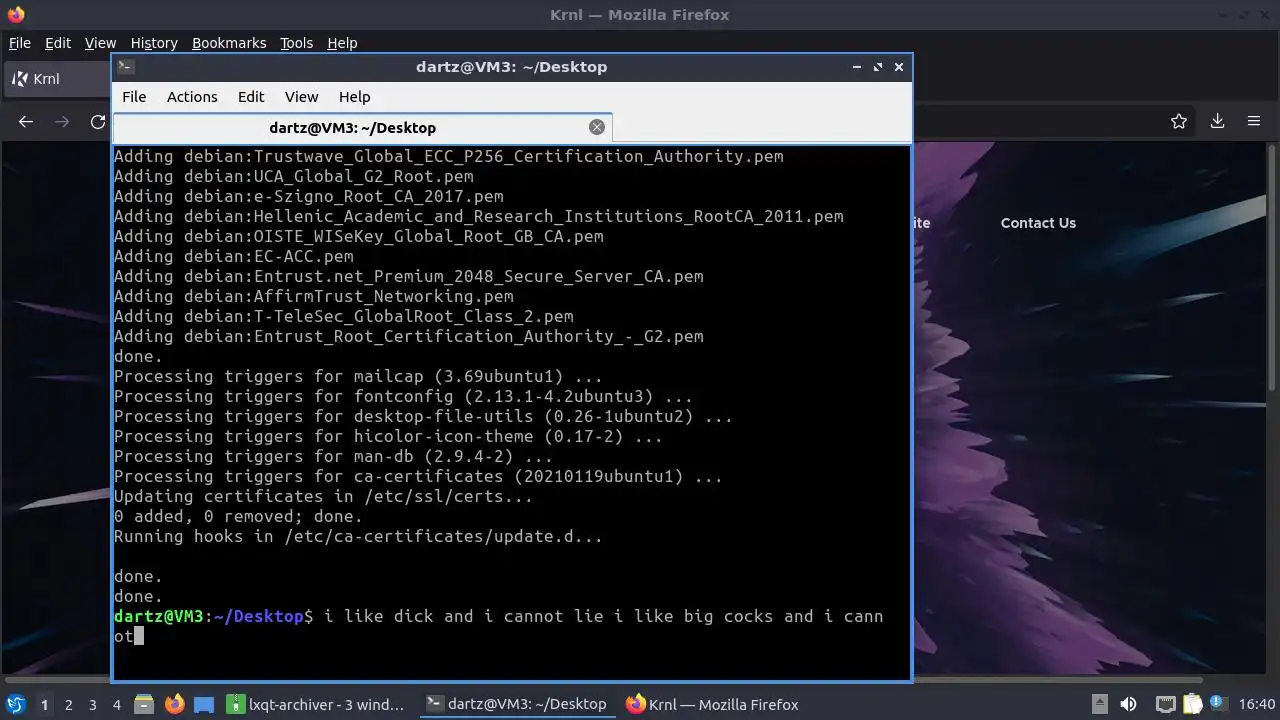The width and height of the screenshot is (1280, 720).
Task: Click the line 'Adding debian:EC-ACC.pem'
Action: 234,256
